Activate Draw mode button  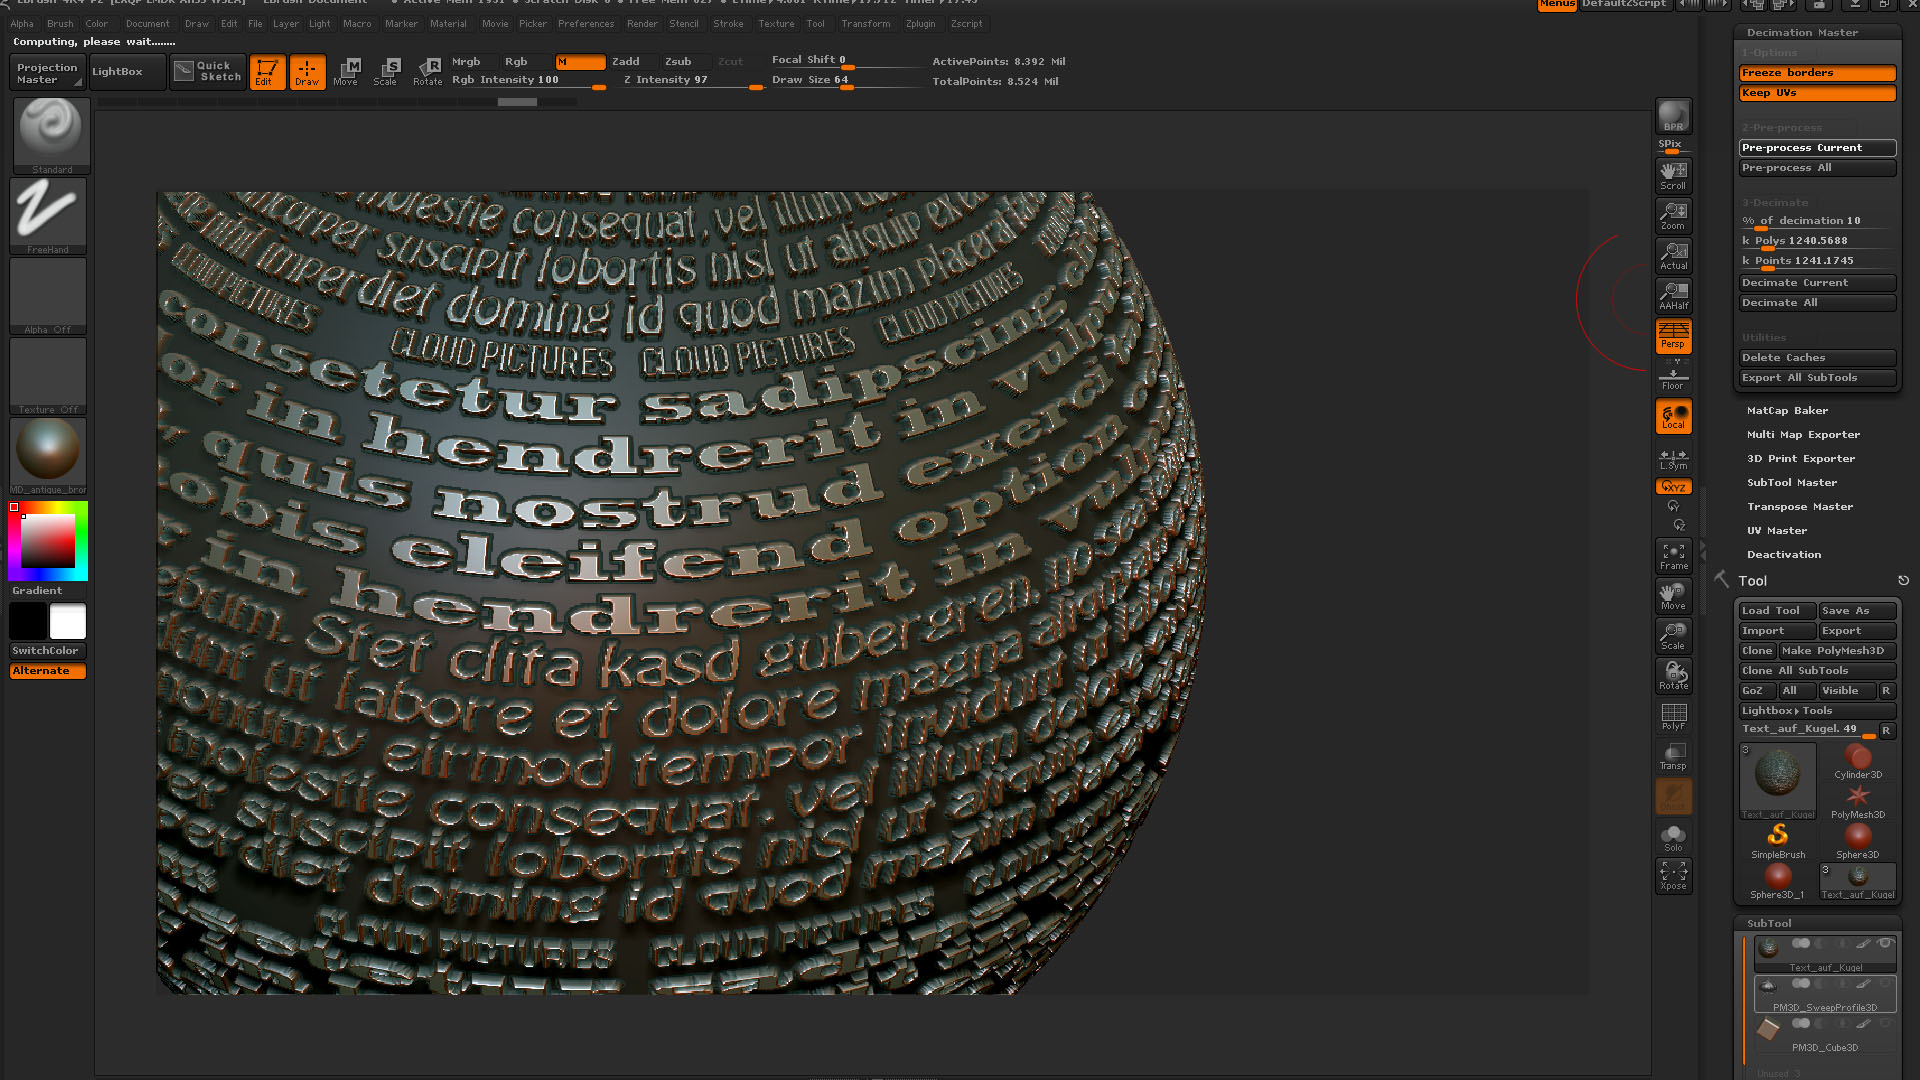coord(307,72)
